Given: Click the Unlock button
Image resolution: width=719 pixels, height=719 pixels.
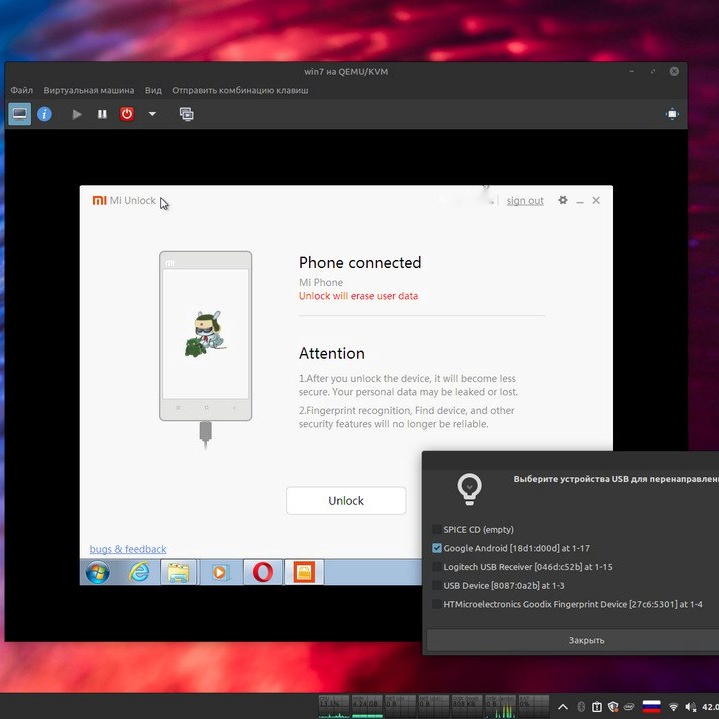Looking at the screenshot, I should coord(346,500).
